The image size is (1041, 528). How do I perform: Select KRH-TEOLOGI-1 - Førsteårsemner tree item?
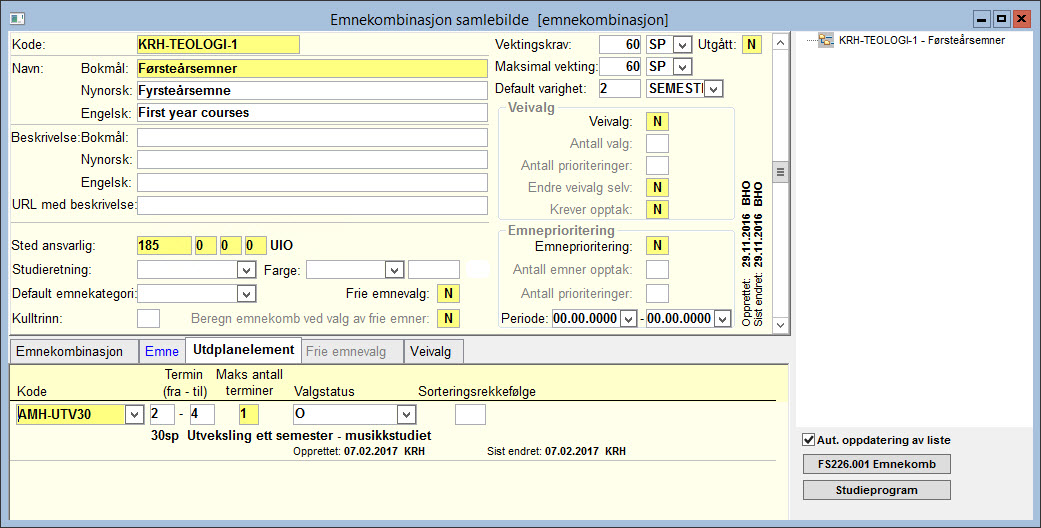pyautogui.click(x=921, y=41)
